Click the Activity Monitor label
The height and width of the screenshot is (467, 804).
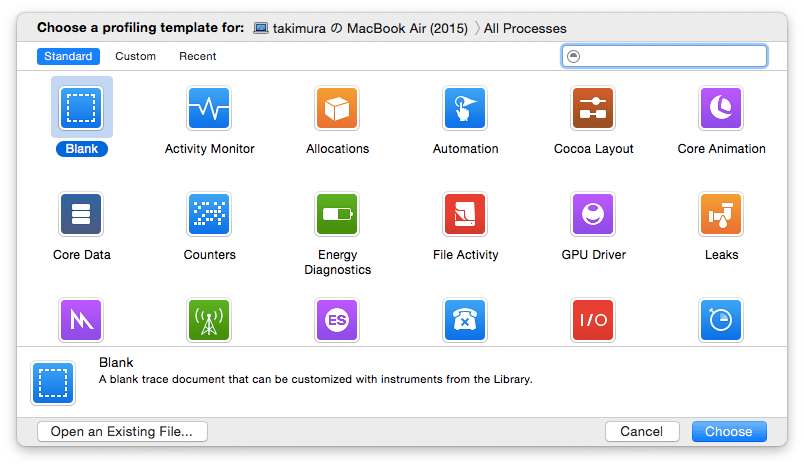coord(209,149)
